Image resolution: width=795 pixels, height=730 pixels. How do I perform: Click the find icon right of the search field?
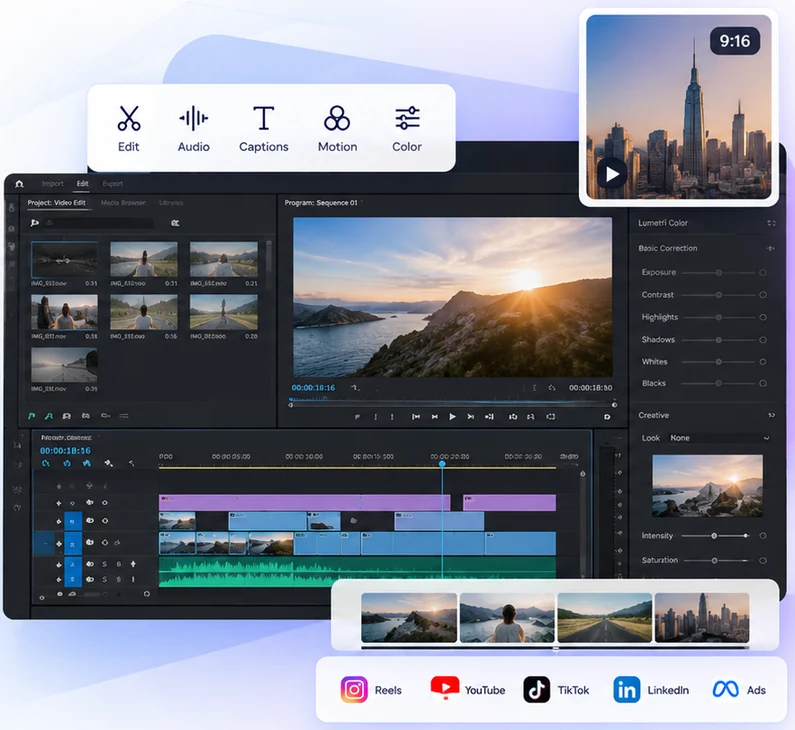tap(175, 223)
